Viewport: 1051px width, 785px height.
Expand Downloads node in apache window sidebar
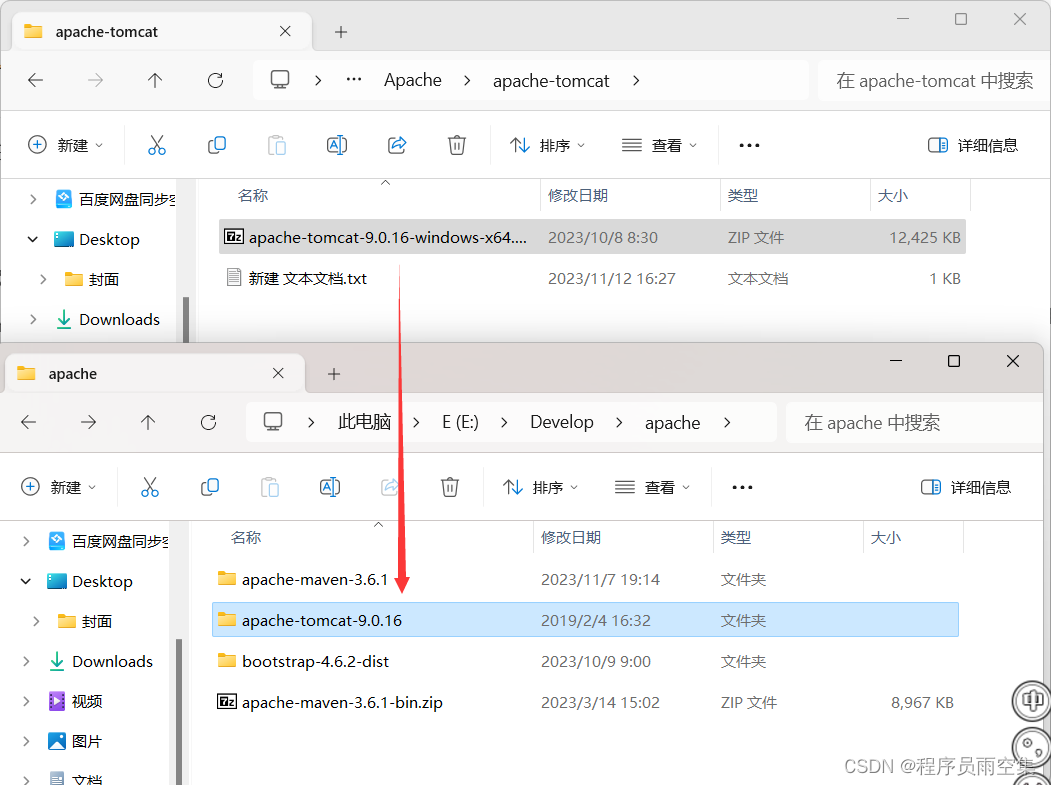[x=26, y=662]
